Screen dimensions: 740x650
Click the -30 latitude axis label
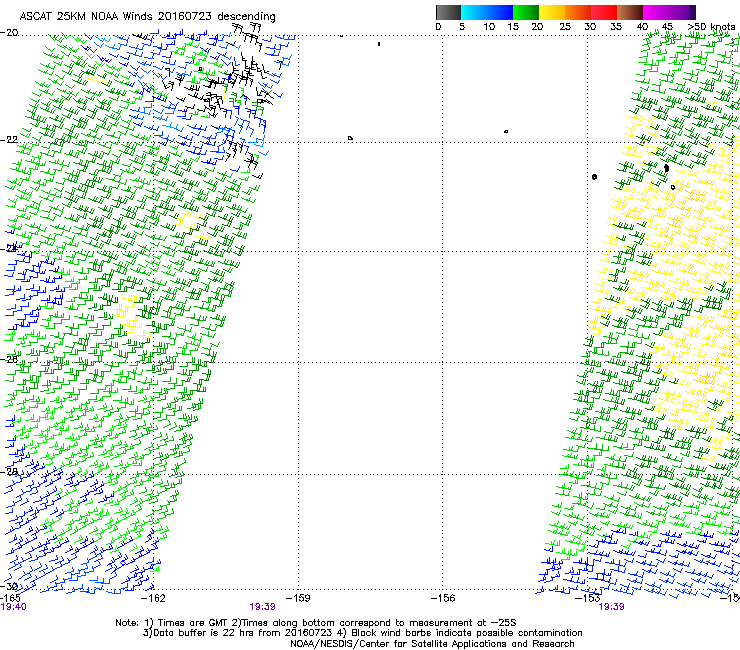pos(9,586)
